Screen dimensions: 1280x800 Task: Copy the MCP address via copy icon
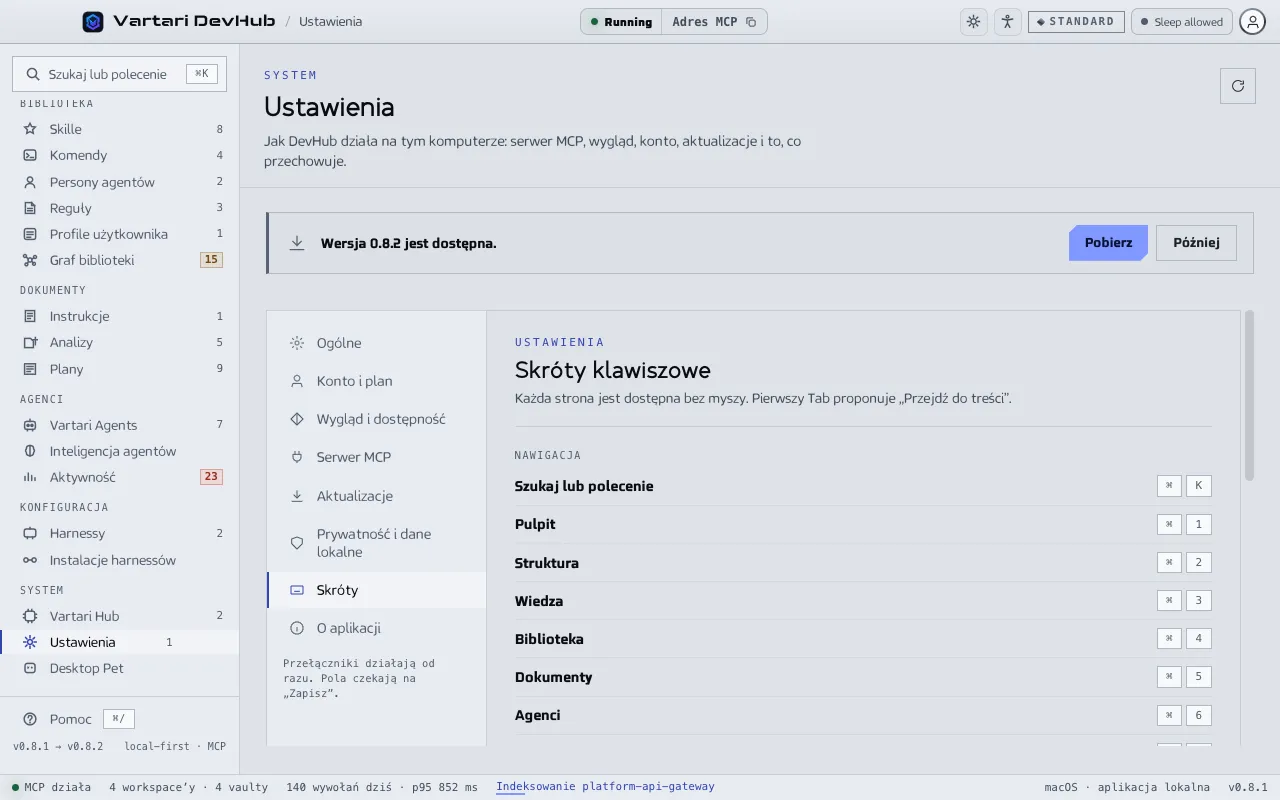751,22
